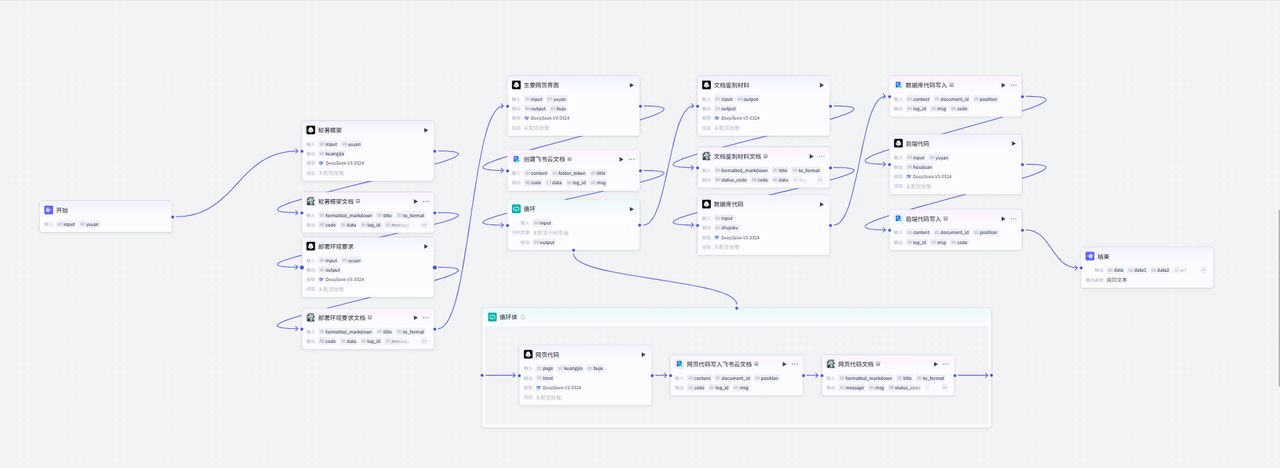Open more menu on 数据库代码写入 node
The image size is (1280, 468).
click(1013, 85)
